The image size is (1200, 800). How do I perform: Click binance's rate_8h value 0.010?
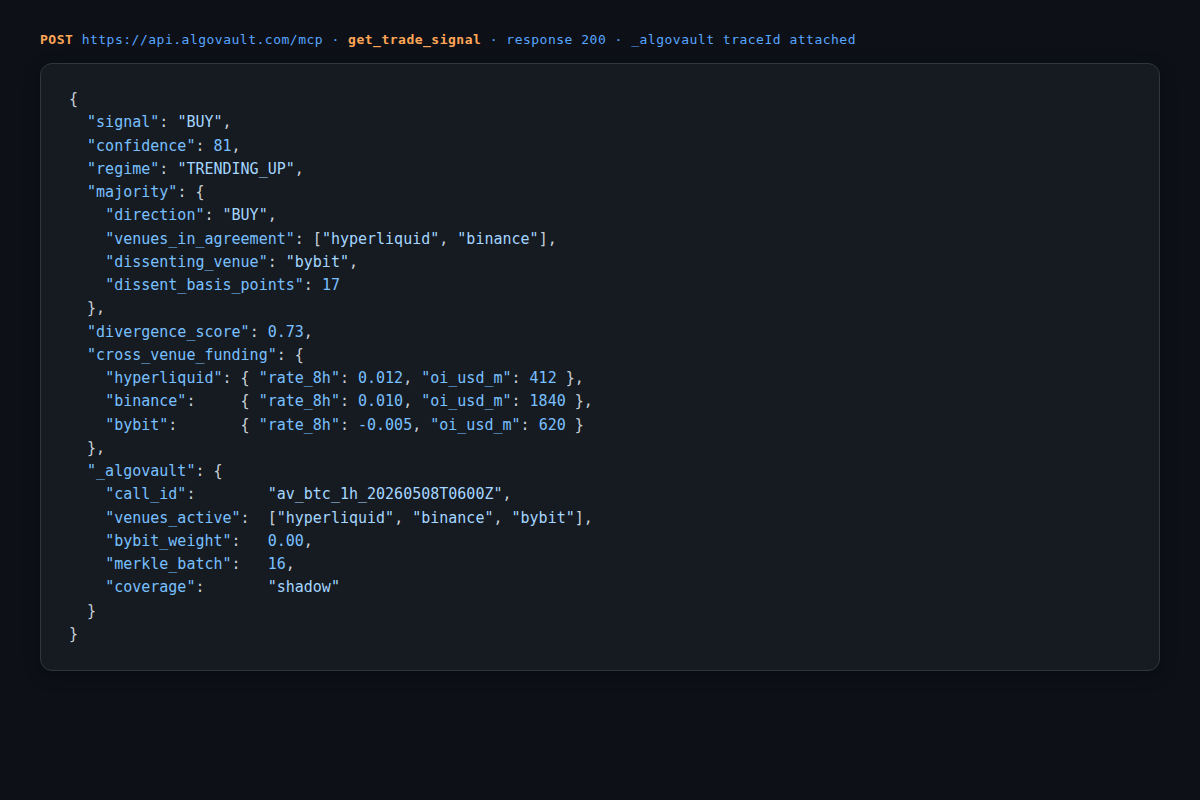click(x=381, y=401)
